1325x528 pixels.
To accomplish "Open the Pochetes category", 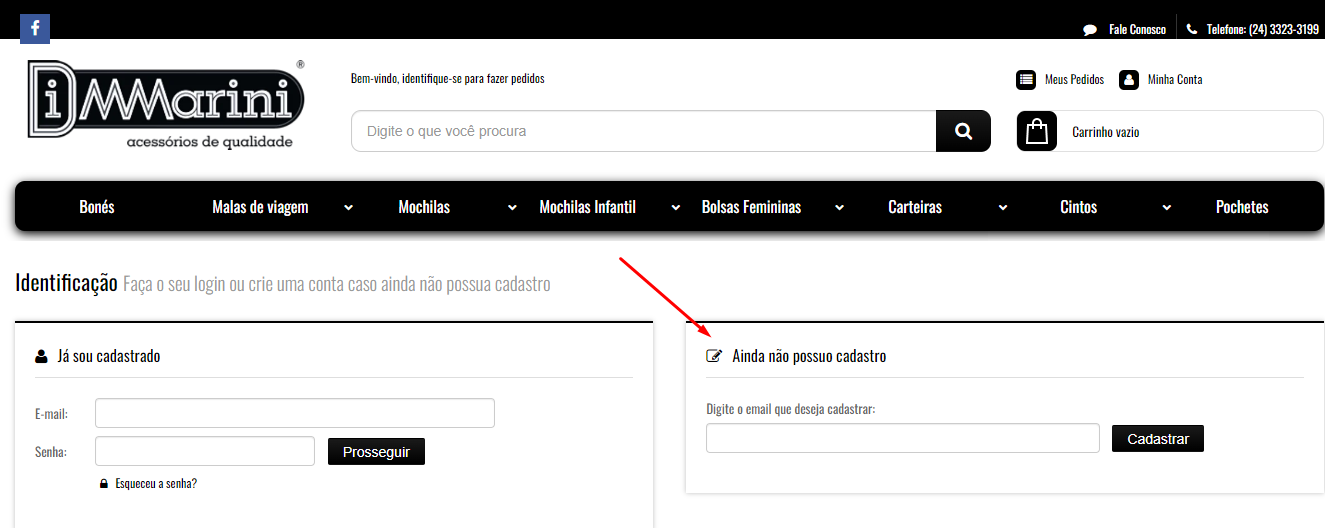I will point(1242,207).
